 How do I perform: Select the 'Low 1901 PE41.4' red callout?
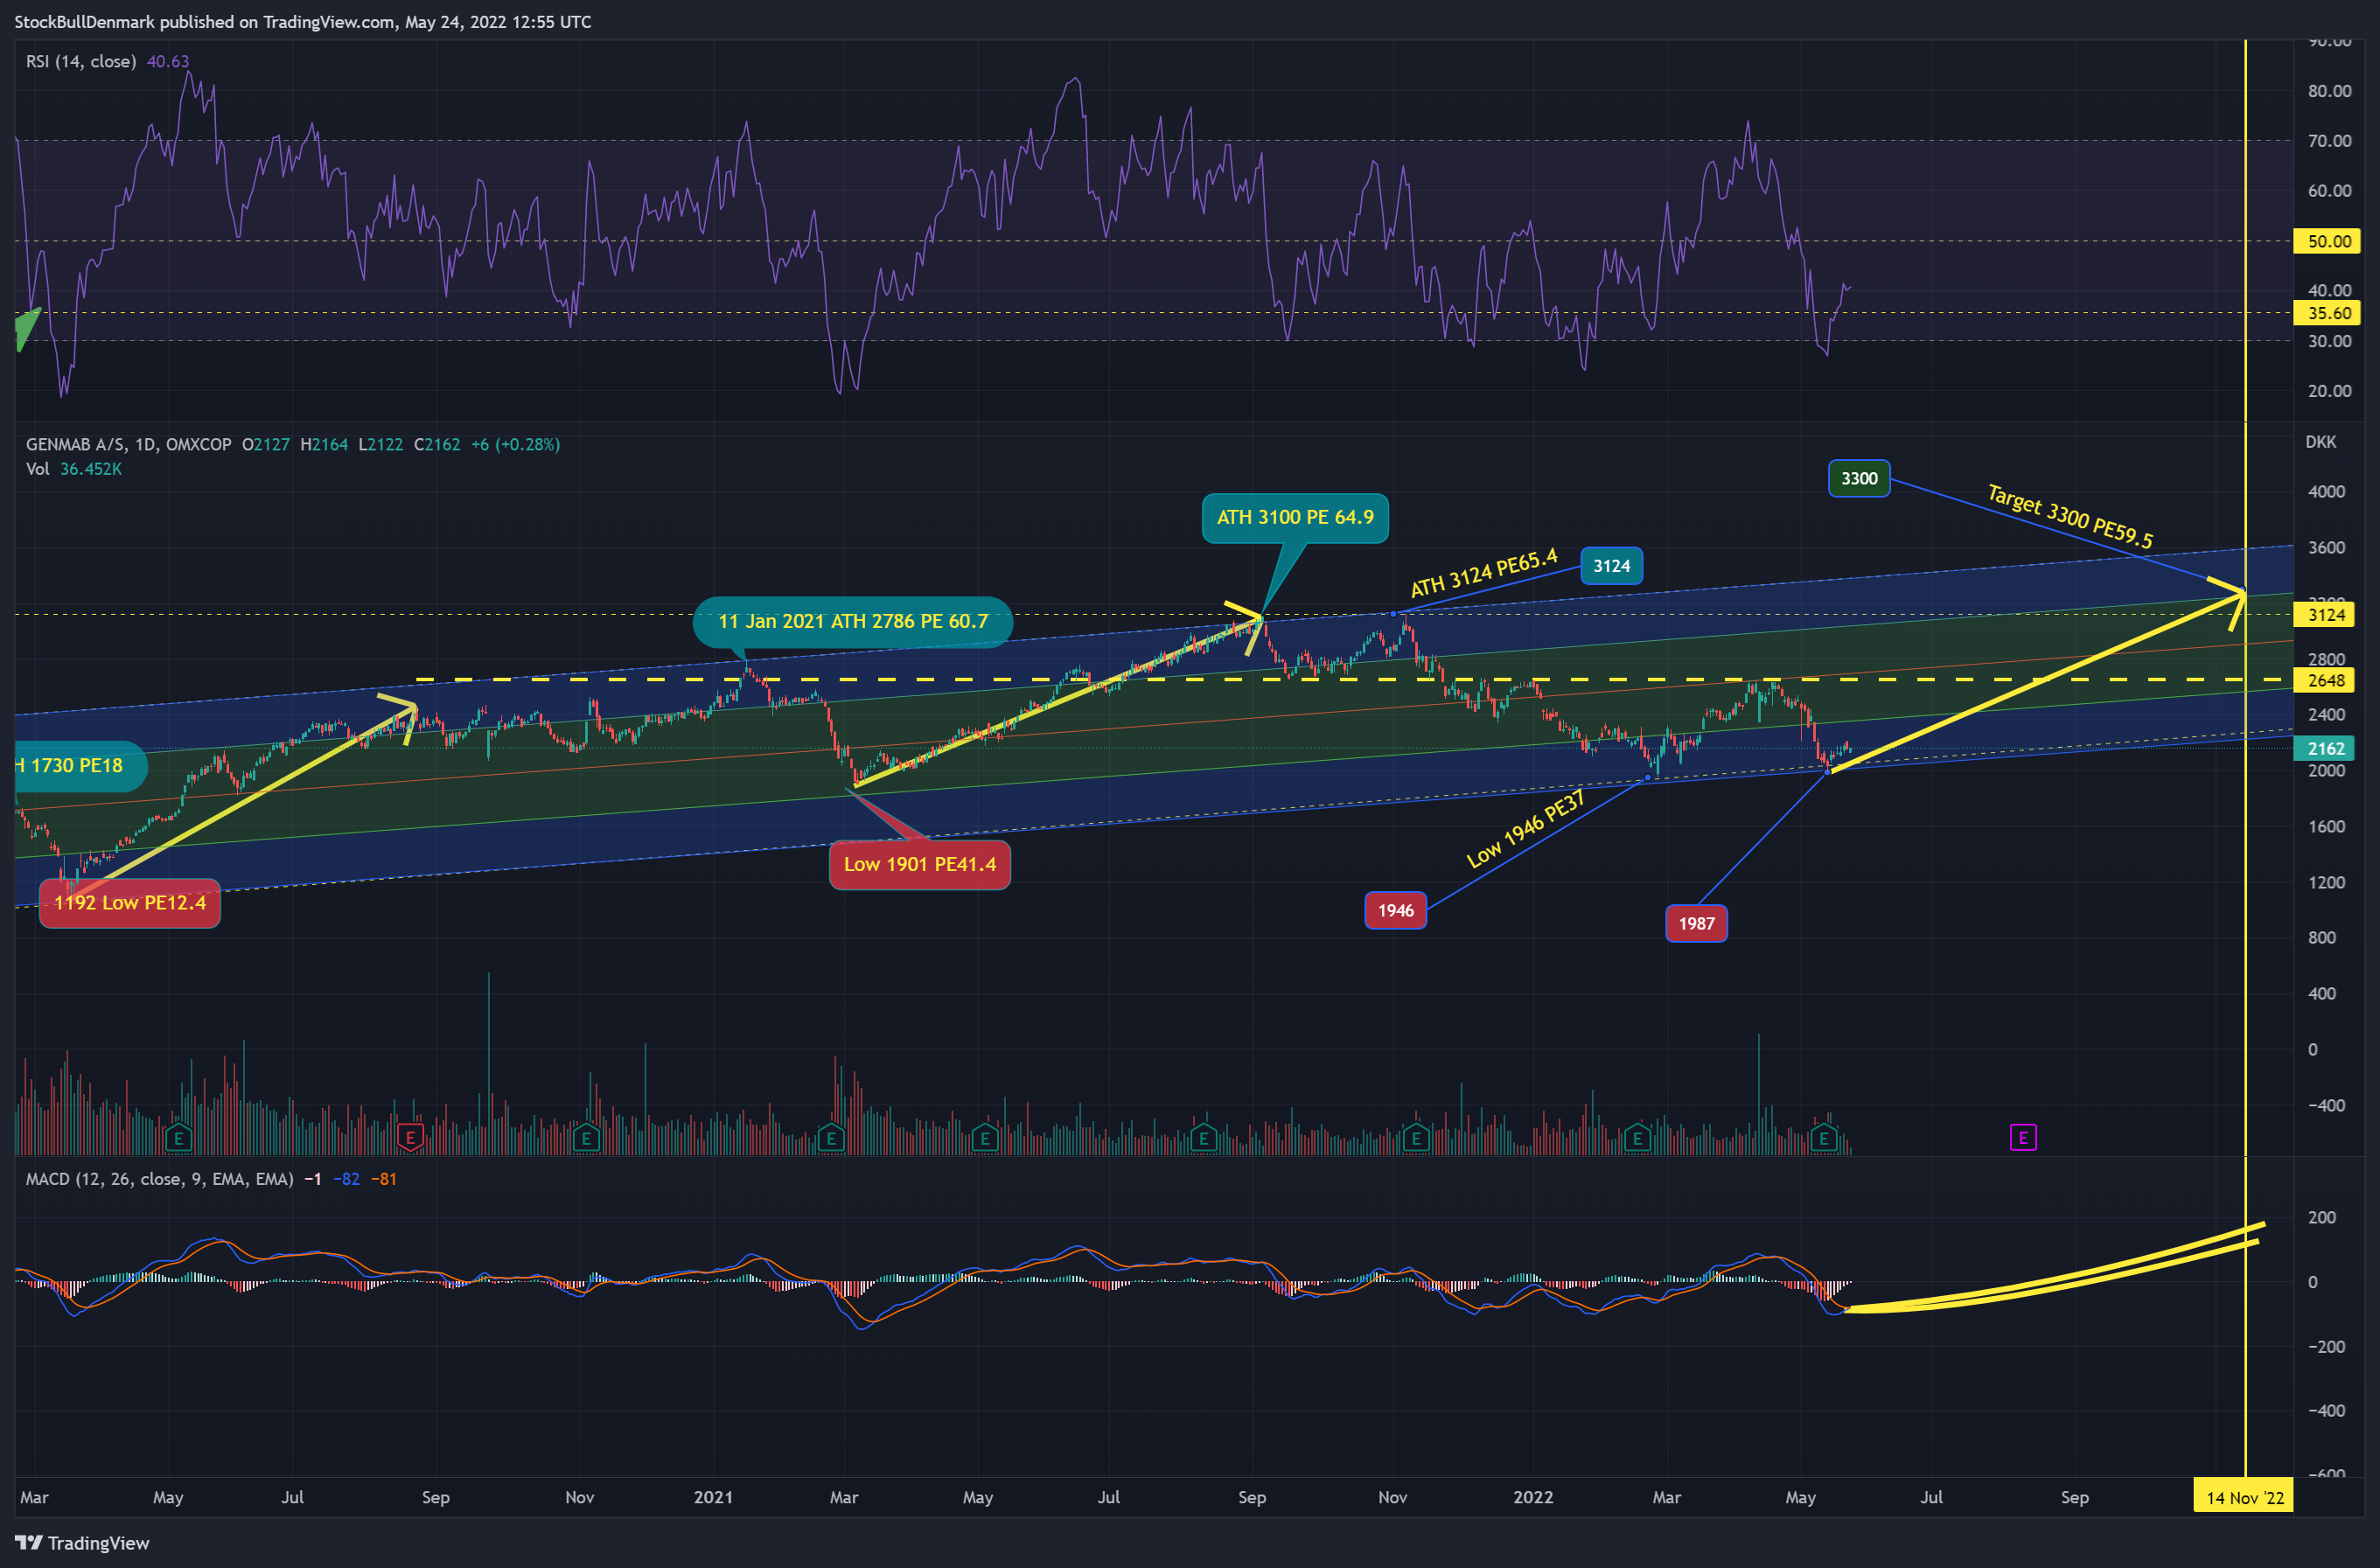[920, 865]
